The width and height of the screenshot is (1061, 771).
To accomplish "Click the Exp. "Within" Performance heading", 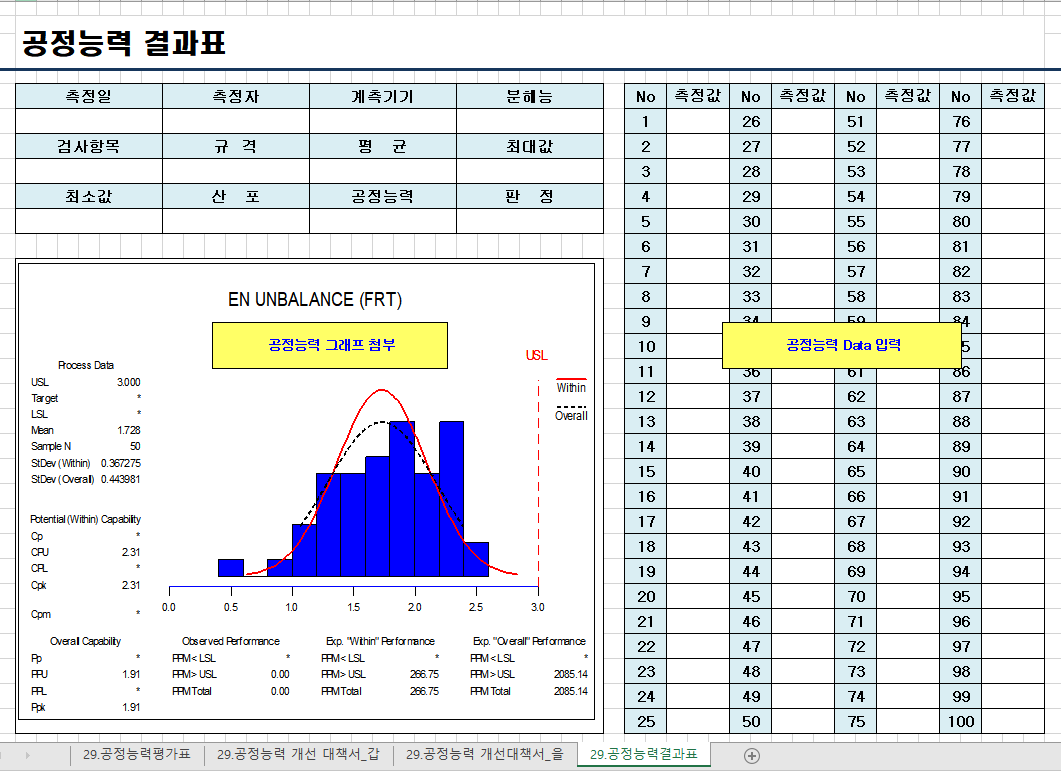I will click(x=380, y=641).
